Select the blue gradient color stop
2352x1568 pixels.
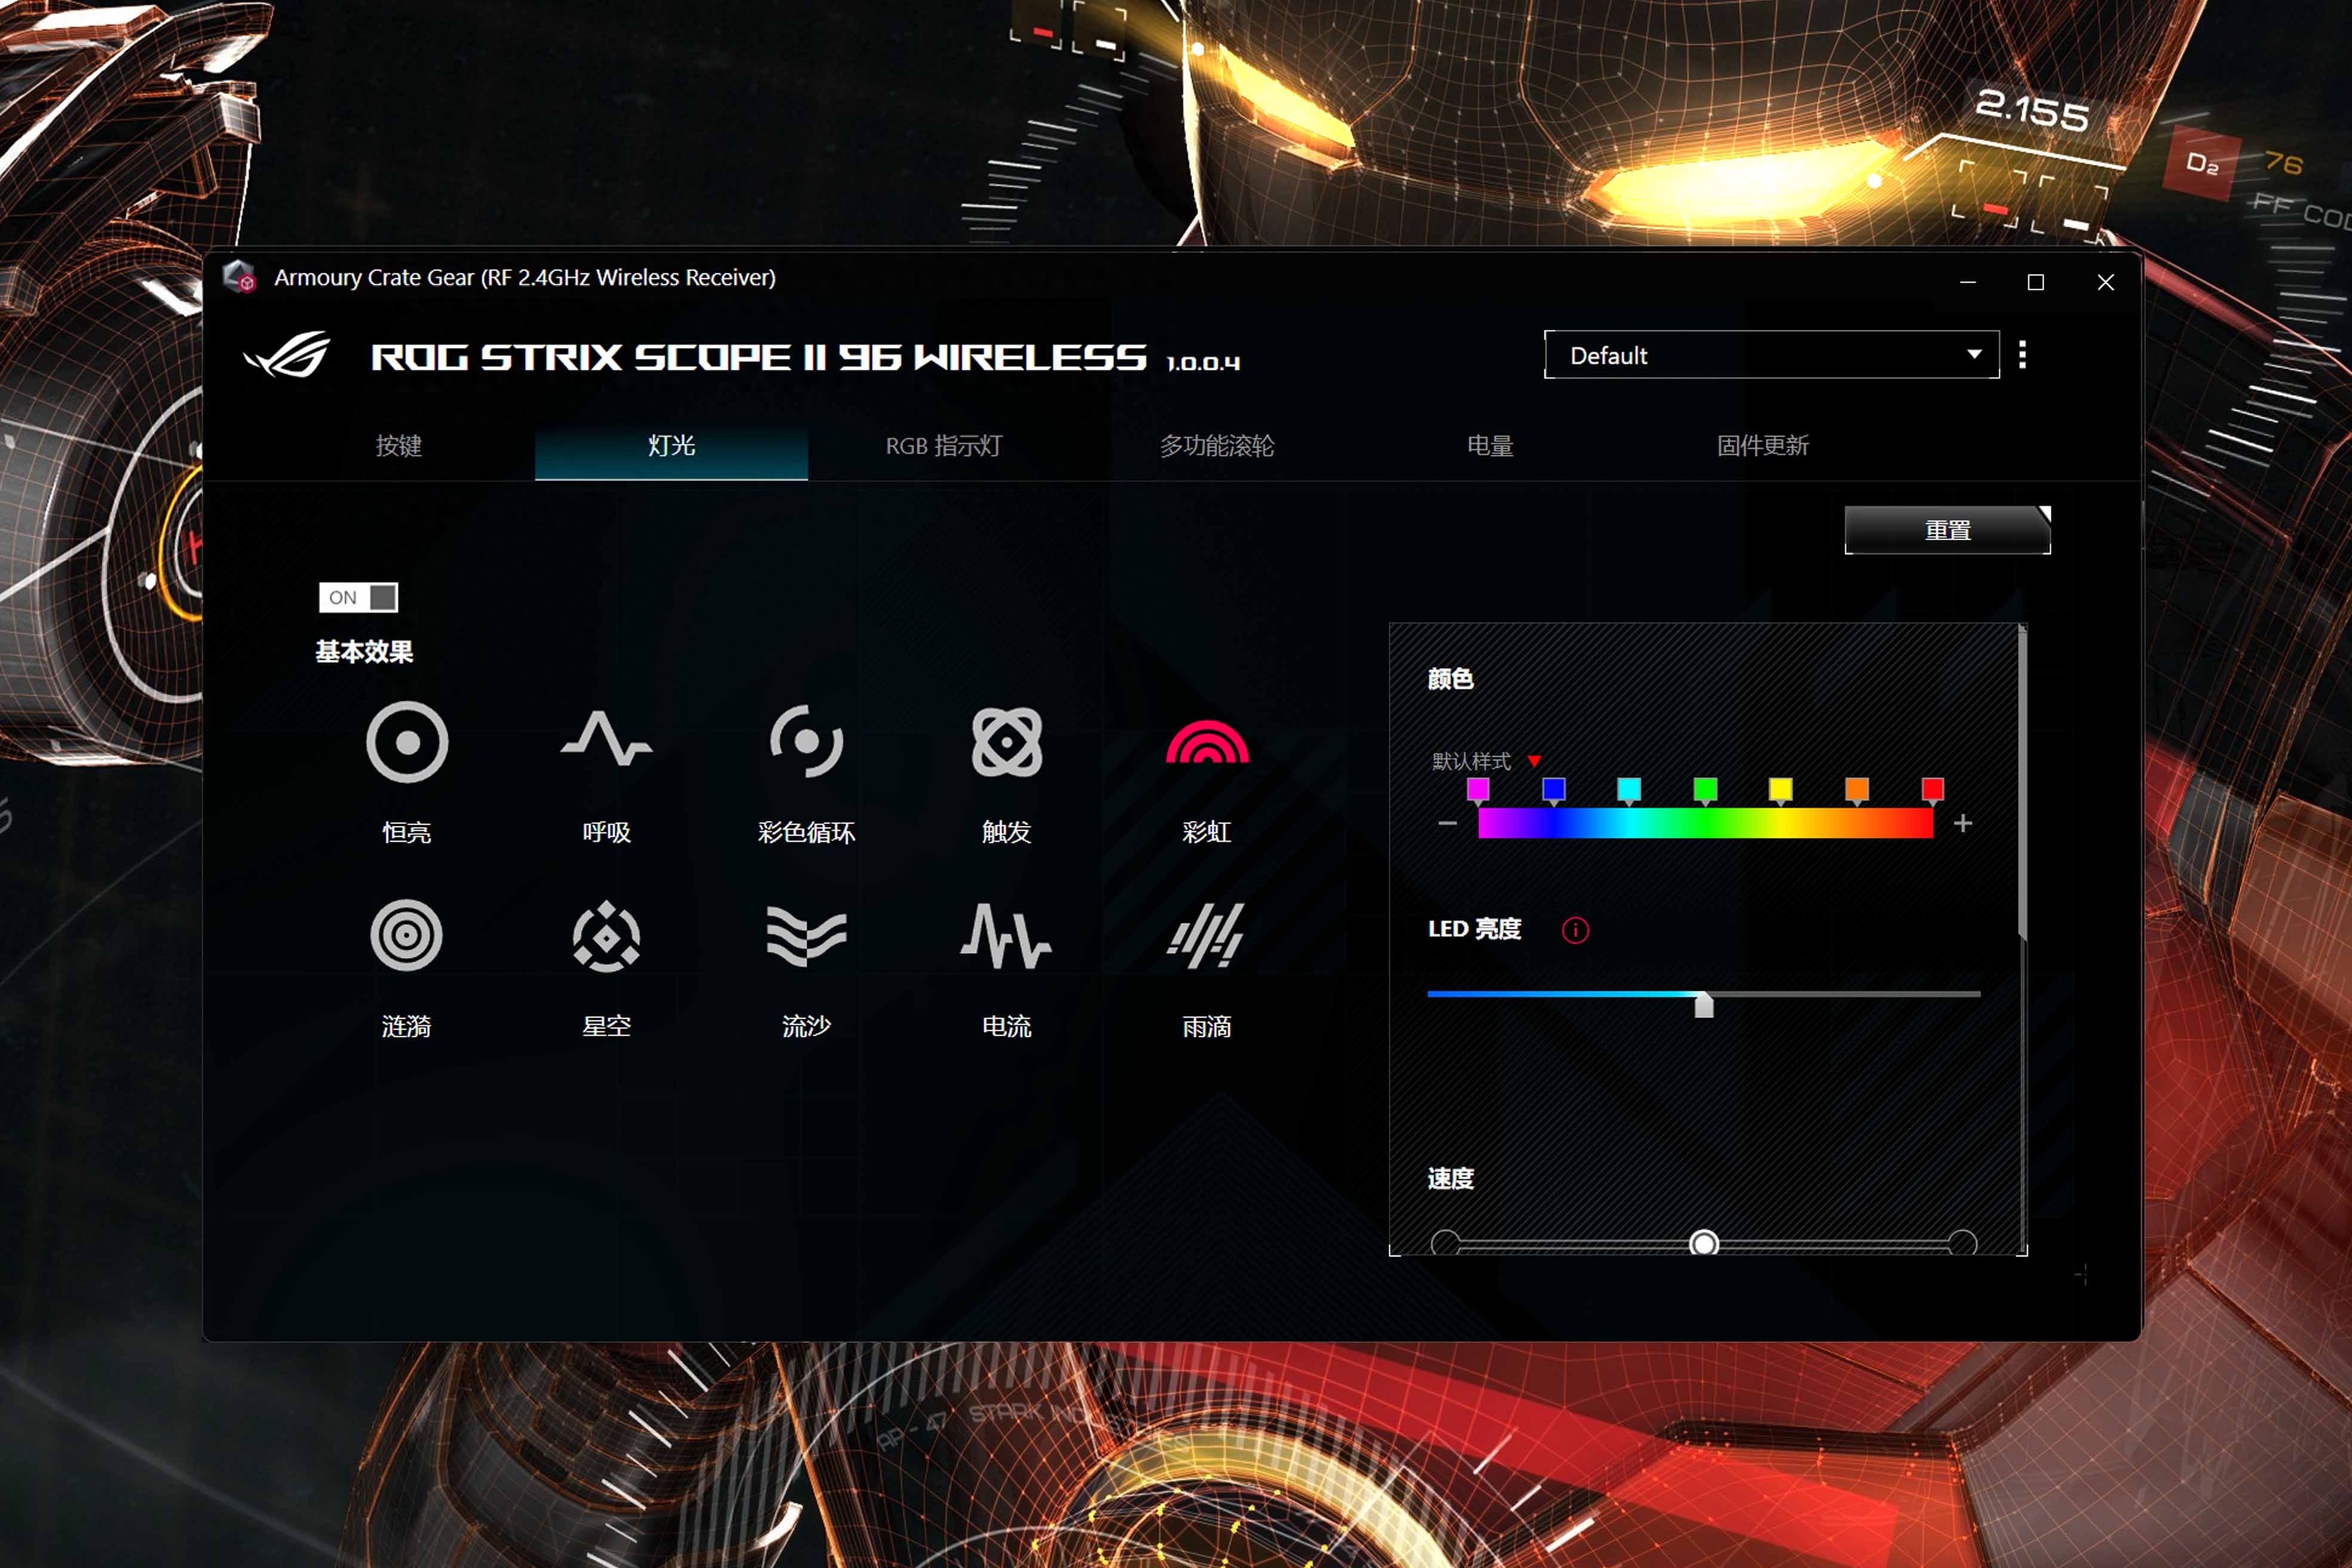pos(1554,792)
